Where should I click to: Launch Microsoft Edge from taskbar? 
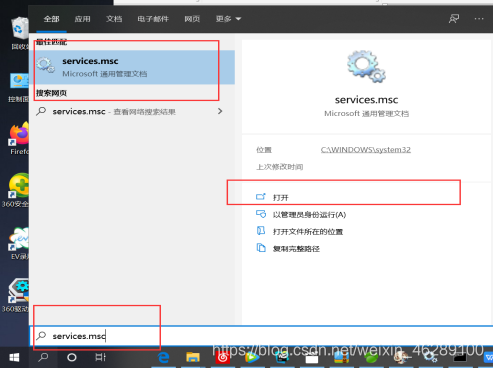(164, 358)
